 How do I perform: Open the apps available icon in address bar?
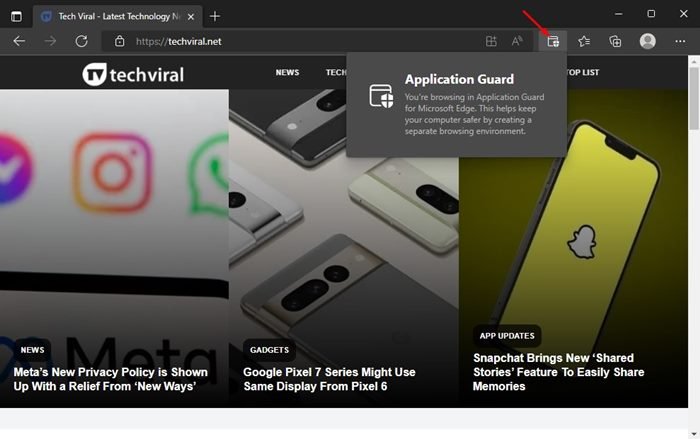pos(491,42)
